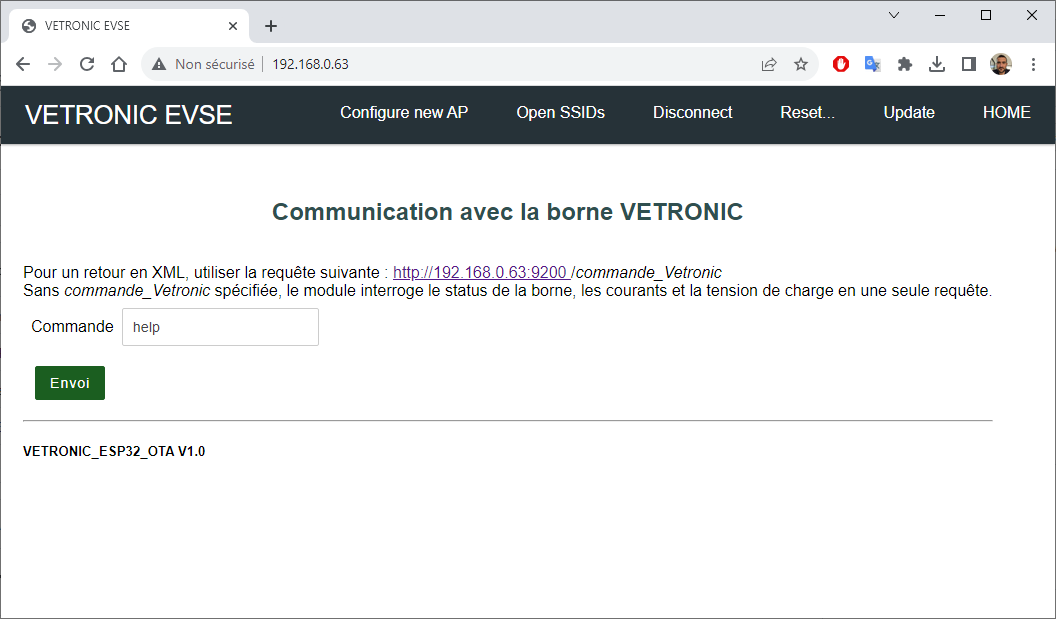Close the VETRONIC EVSE tab
Image resolution: width=1056 pixels, height=619 pixels.
(x=233, y=26)
